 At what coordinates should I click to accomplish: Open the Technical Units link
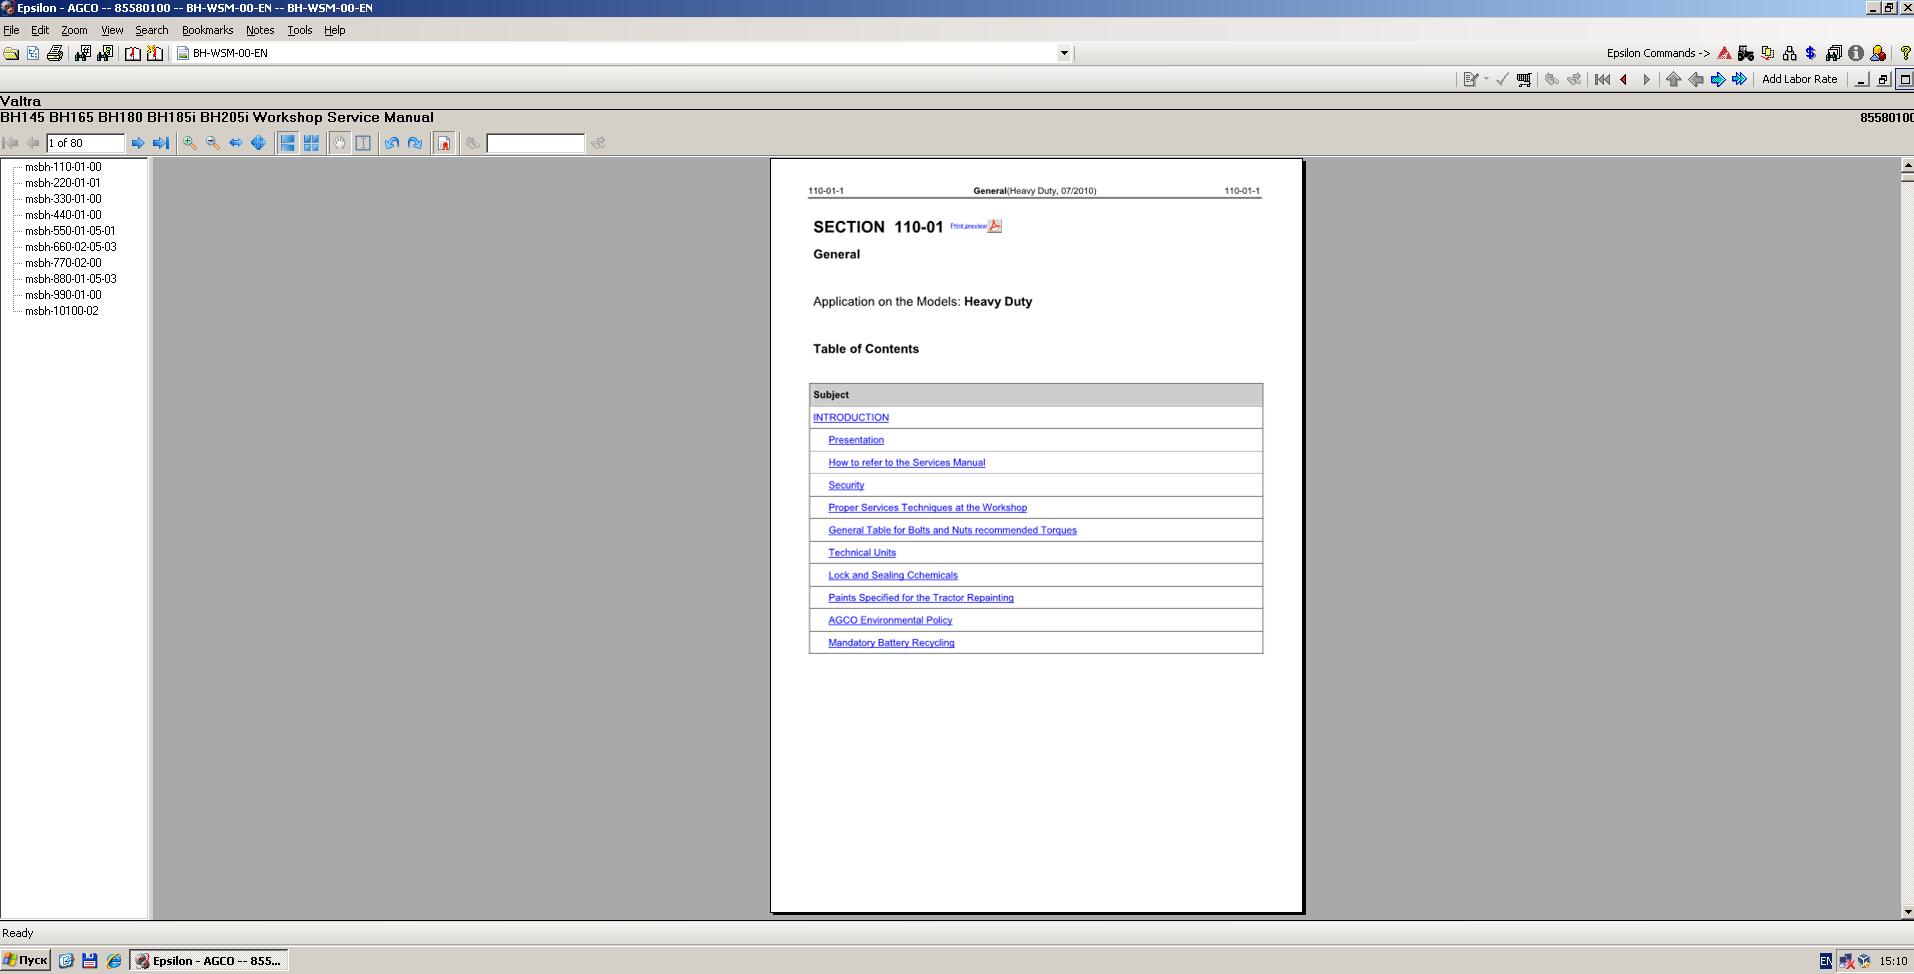[x=862, y=553]
